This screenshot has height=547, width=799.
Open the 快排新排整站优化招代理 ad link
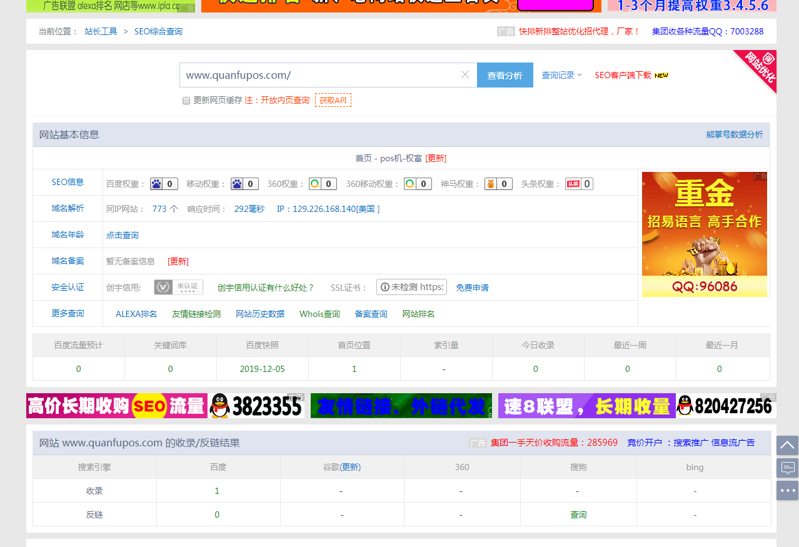click(x=579, y=32)
